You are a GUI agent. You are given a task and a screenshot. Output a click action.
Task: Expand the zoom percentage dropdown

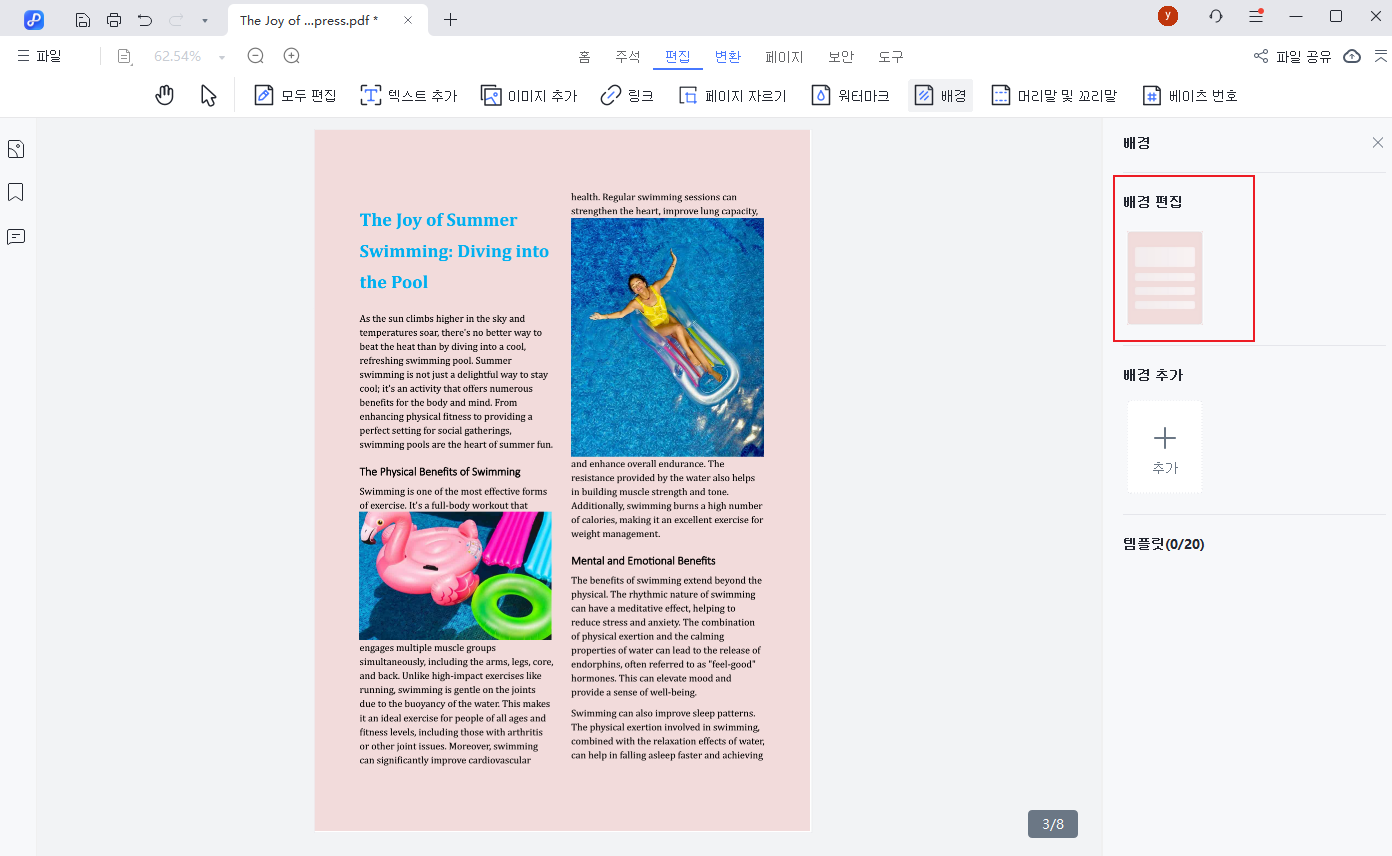click(x=222, y=57)
